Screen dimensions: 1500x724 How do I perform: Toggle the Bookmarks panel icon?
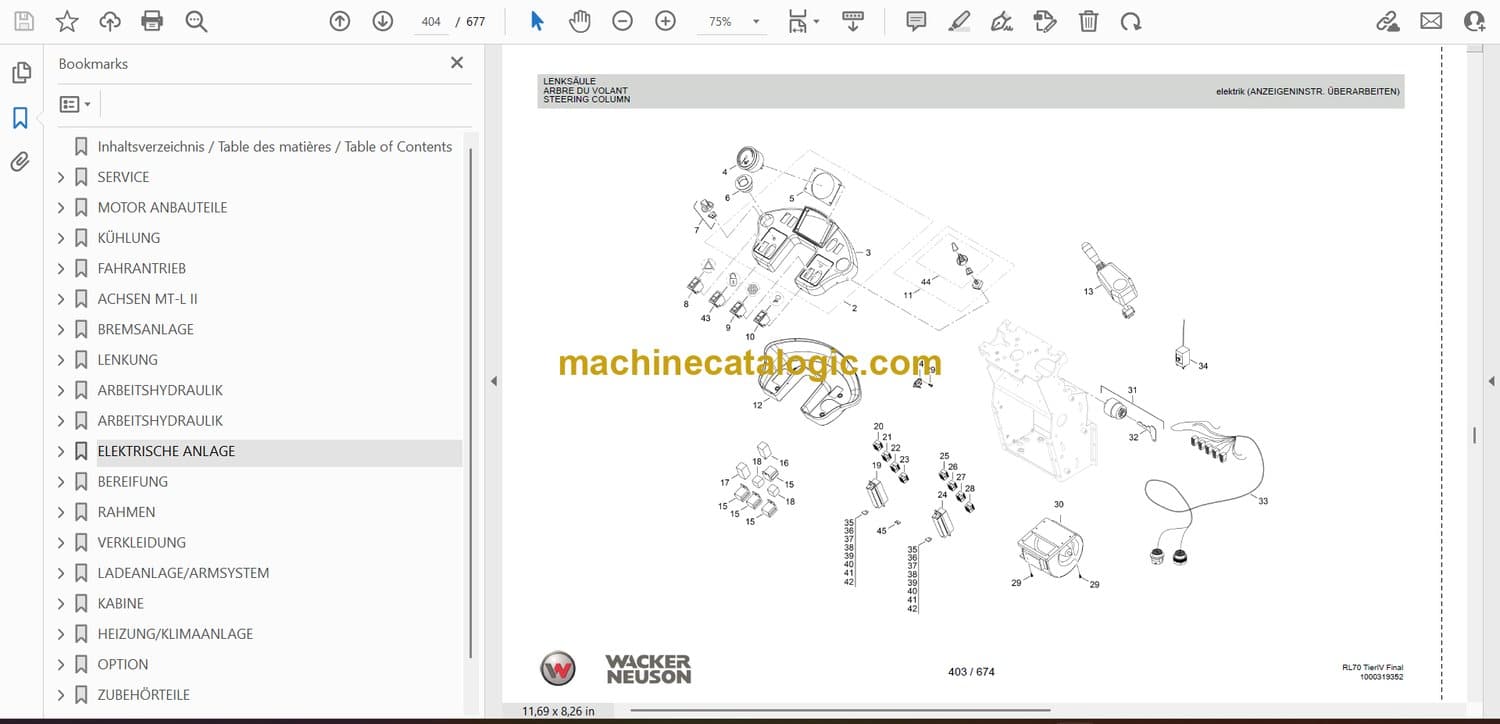point(20,118)
